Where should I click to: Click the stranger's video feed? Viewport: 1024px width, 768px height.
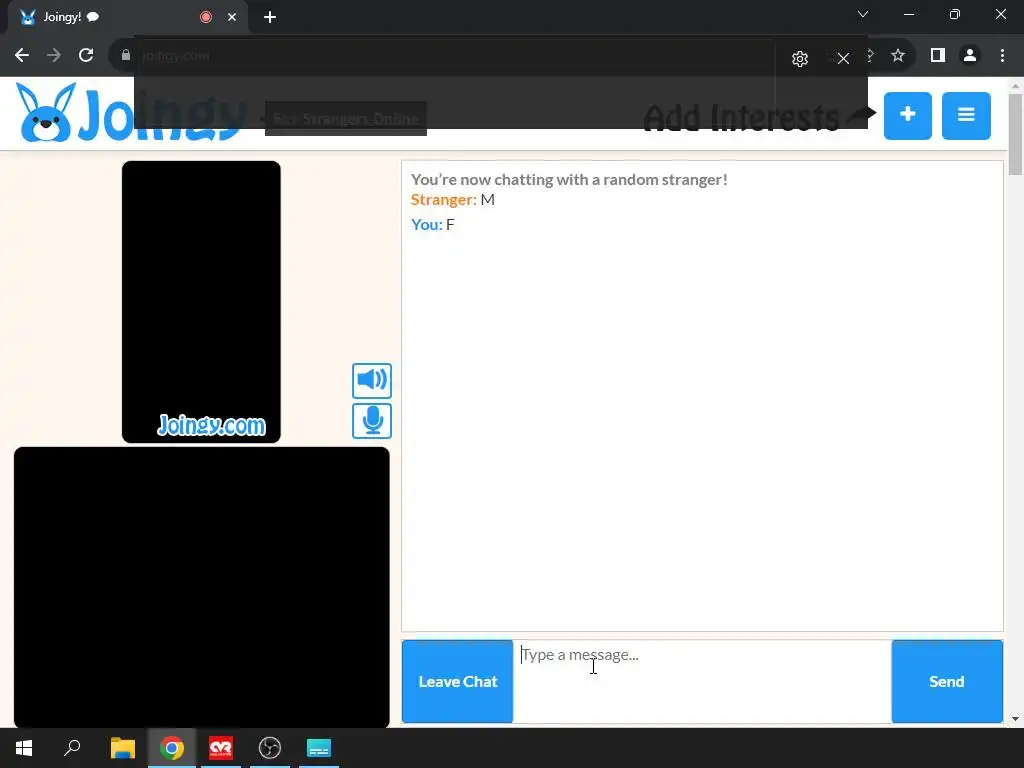click(x=201, y=302)
